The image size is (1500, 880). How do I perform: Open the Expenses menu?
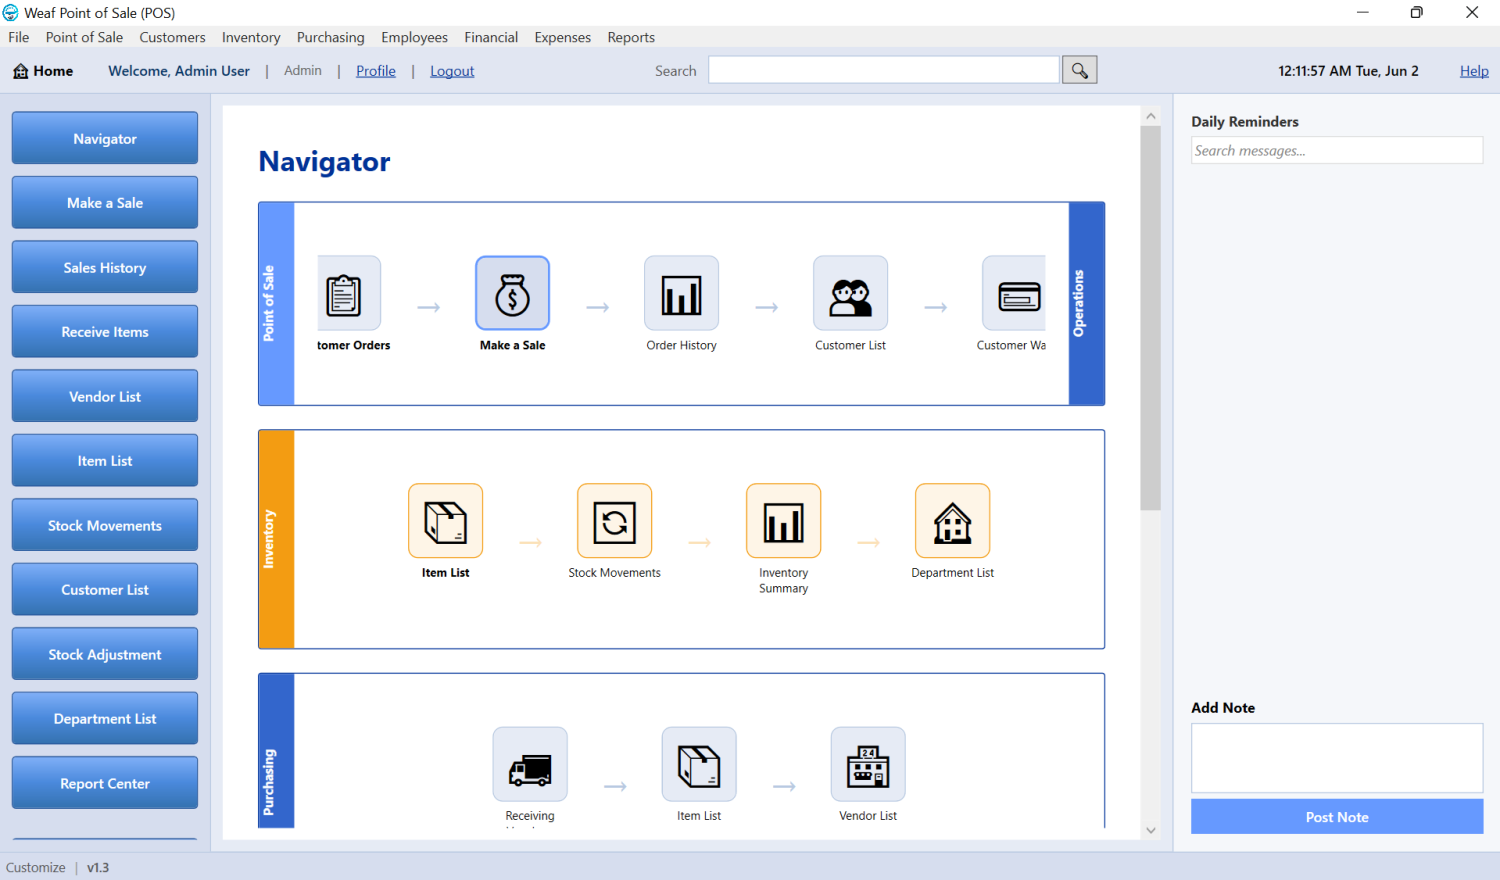pyautogui.click(x=562, y=37)
